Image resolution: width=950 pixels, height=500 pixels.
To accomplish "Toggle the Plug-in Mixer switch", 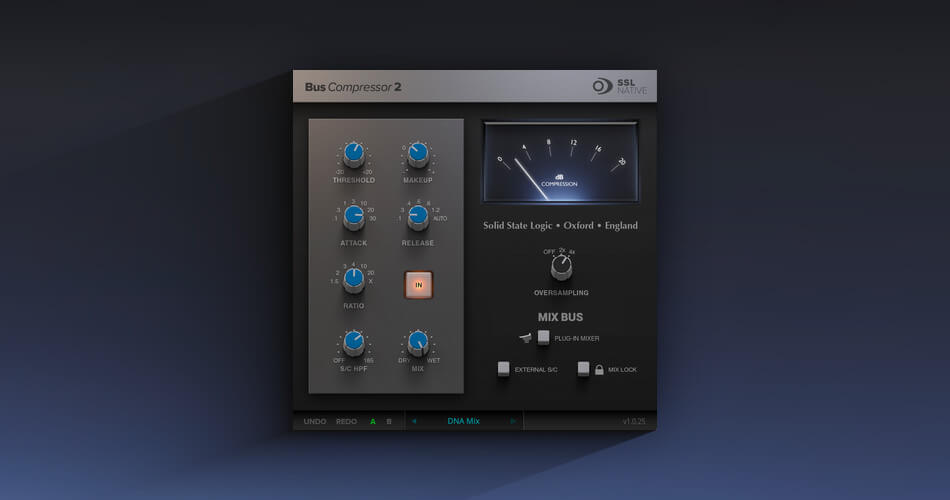I will click(x=543, y=338).
